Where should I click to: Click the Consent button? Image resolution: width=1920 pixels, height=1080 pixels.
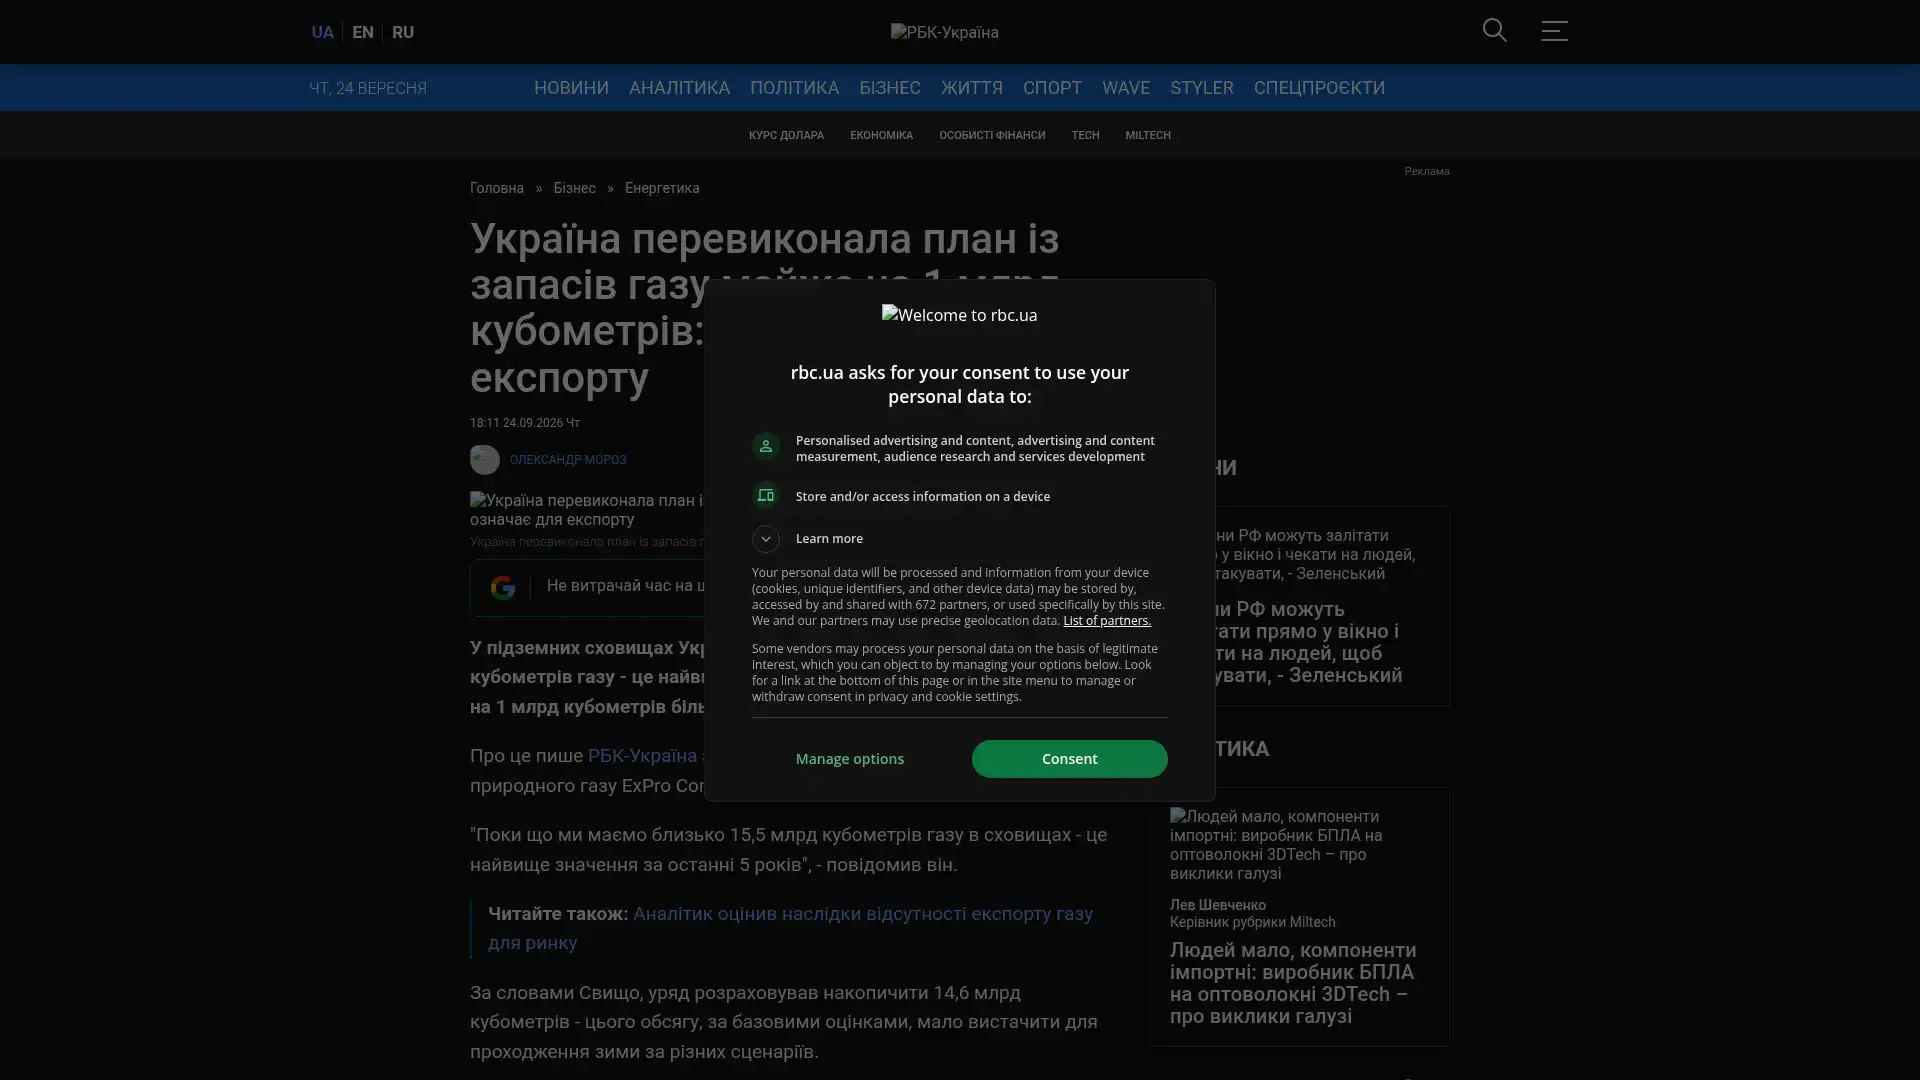(x=1069, y=759)
